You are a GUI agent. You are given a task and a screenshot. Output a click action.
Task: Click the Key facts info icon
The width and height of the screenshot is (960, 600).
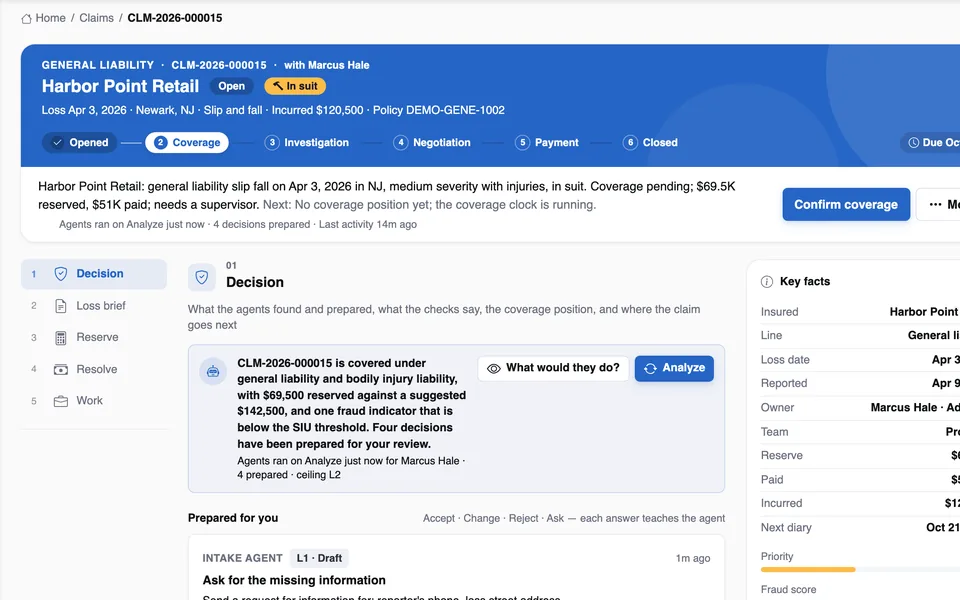tap(767, 282)
